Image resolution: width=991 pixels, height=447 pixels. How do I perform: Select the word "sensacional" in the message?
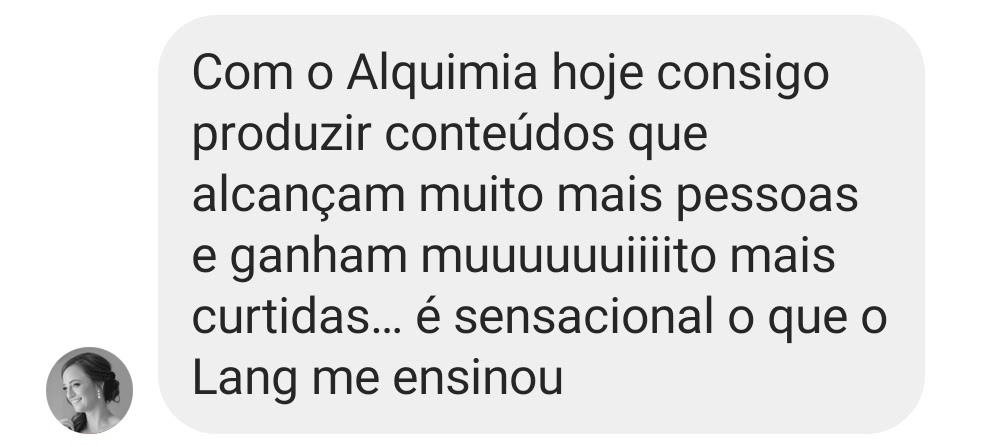[x=583, y=318]
